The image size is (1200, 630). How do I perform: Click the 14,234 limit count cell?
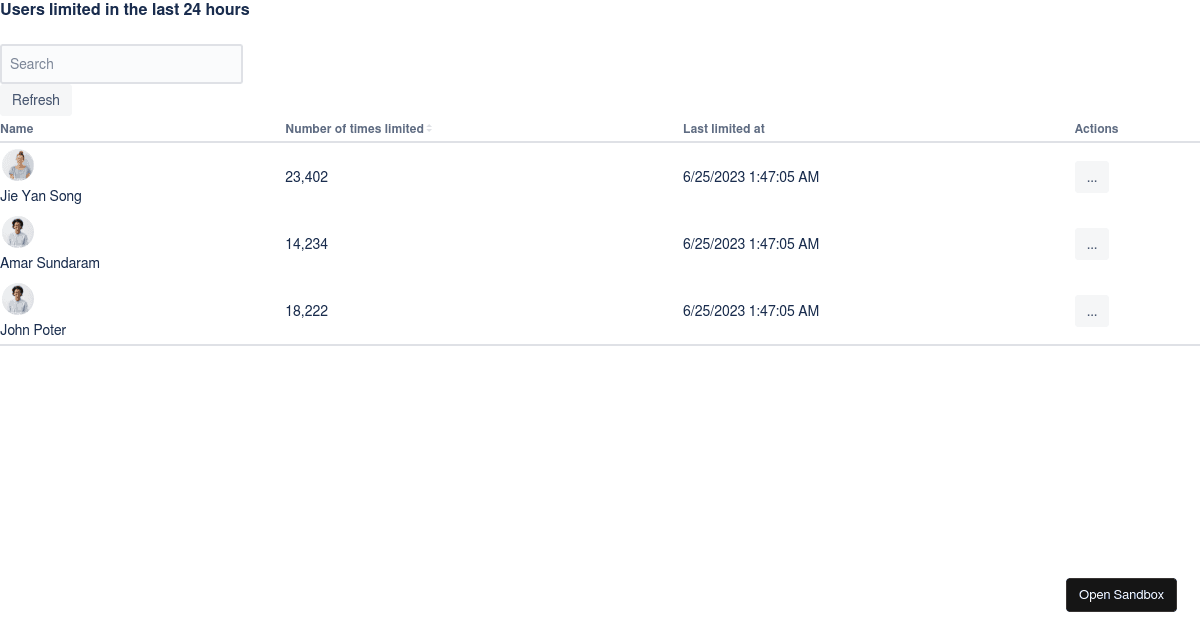coord(306,244)
